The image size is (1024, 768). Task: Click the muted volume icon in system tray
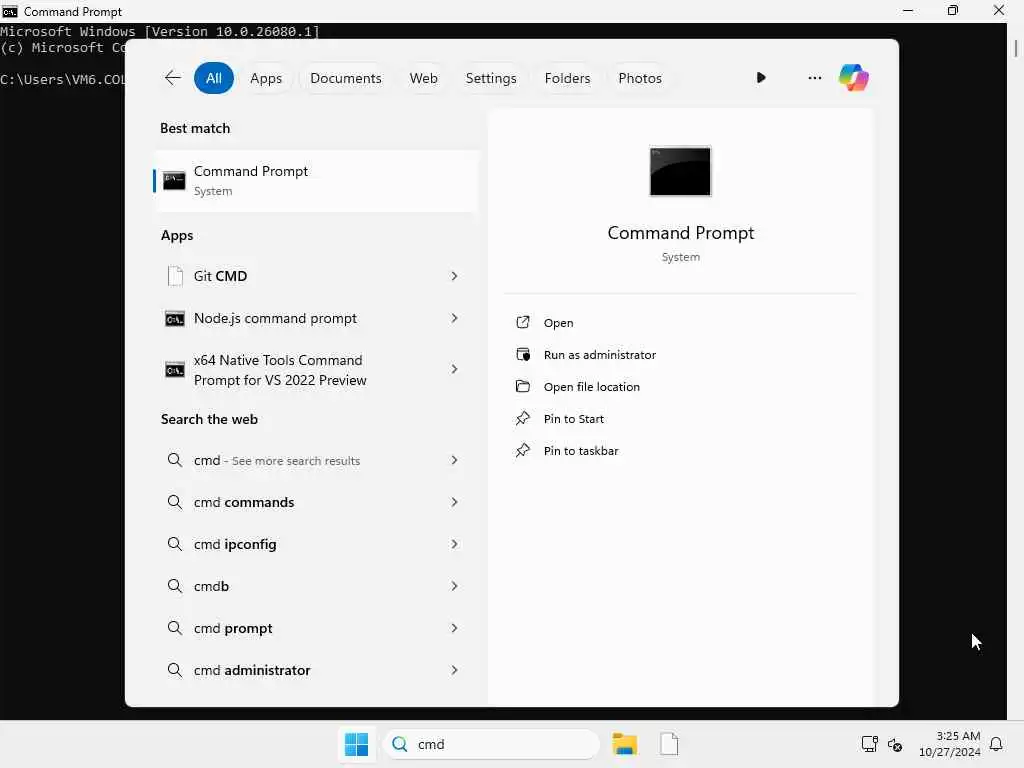[895, 744]
